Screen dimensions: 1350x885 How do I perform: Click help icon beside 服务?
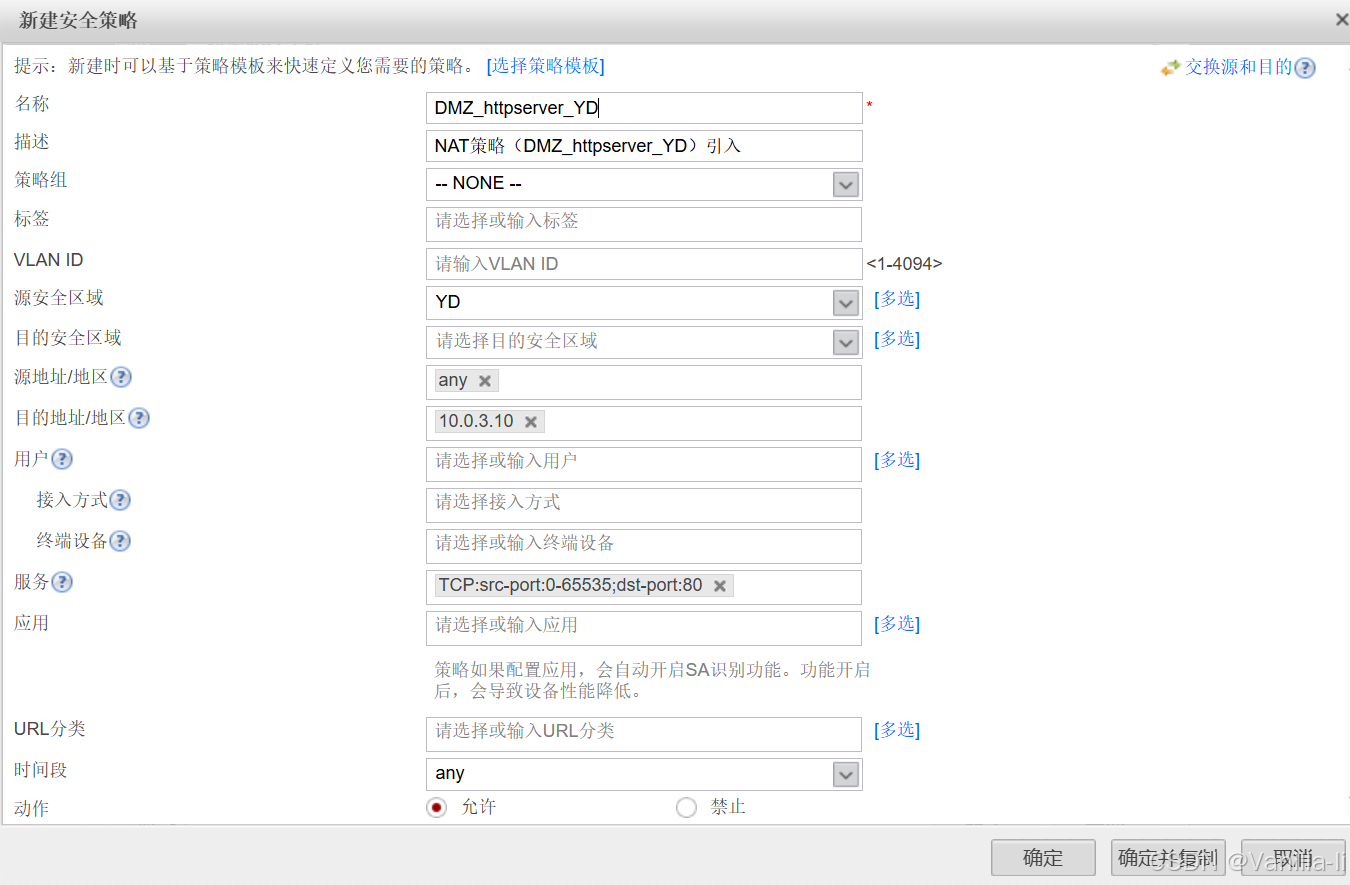(62, 582)
